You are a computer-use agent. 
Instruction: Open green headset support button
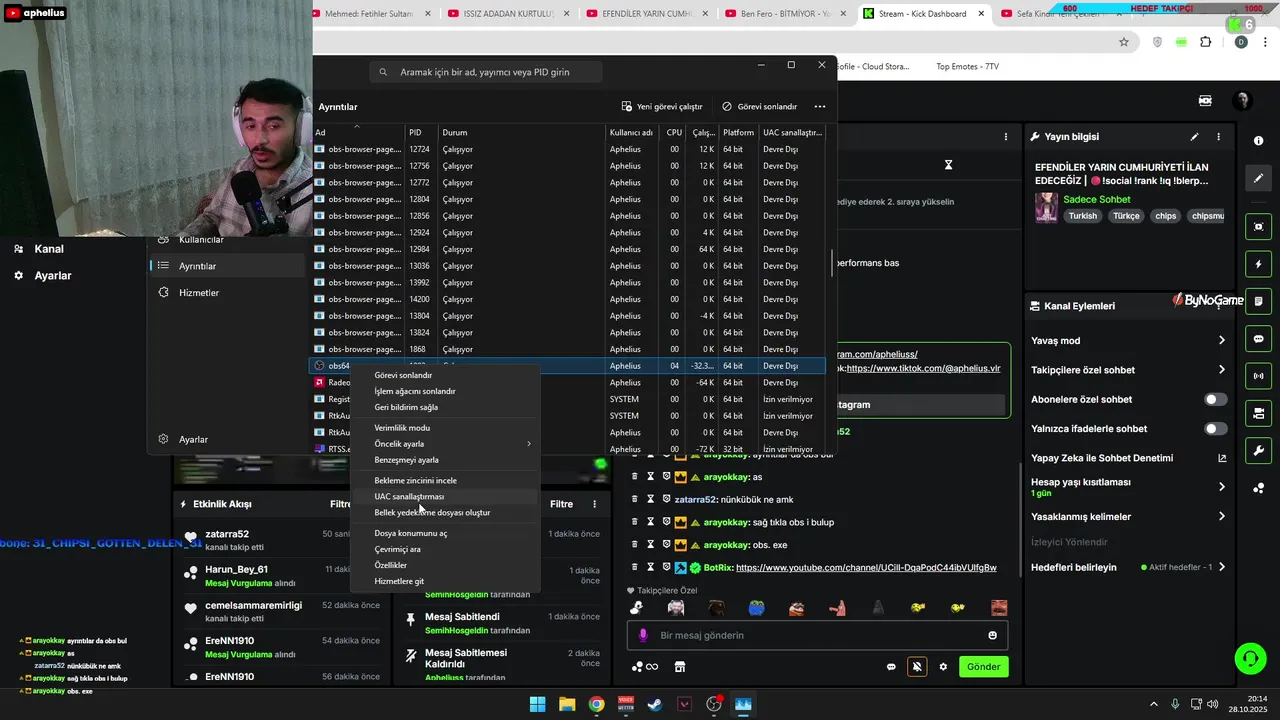tap(1250, 658)
